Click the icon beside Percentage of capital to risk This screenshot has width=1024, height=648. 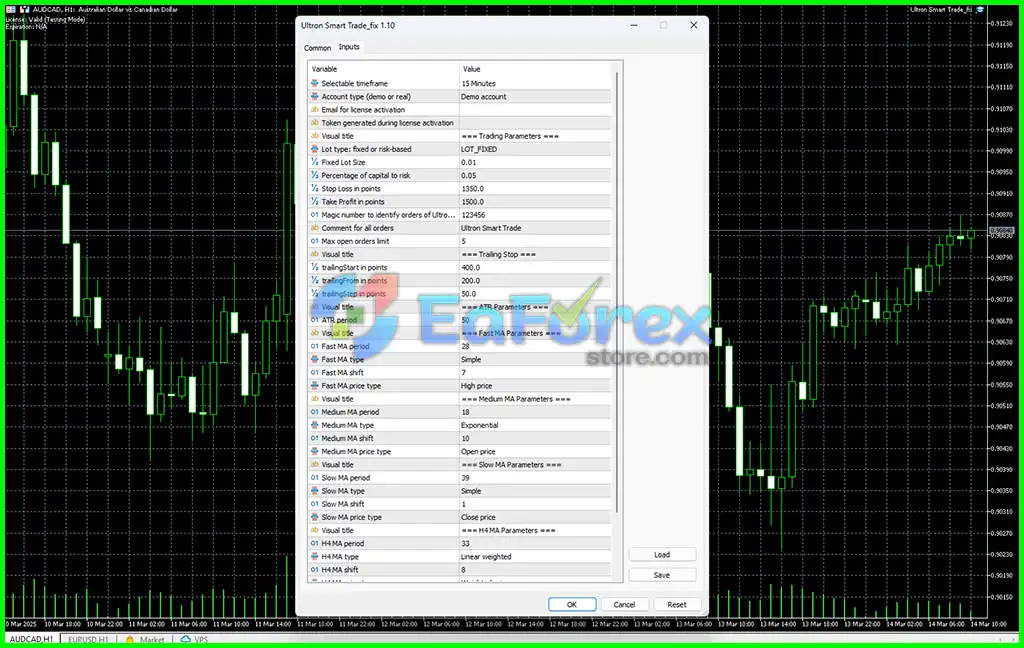click(315, 175)
